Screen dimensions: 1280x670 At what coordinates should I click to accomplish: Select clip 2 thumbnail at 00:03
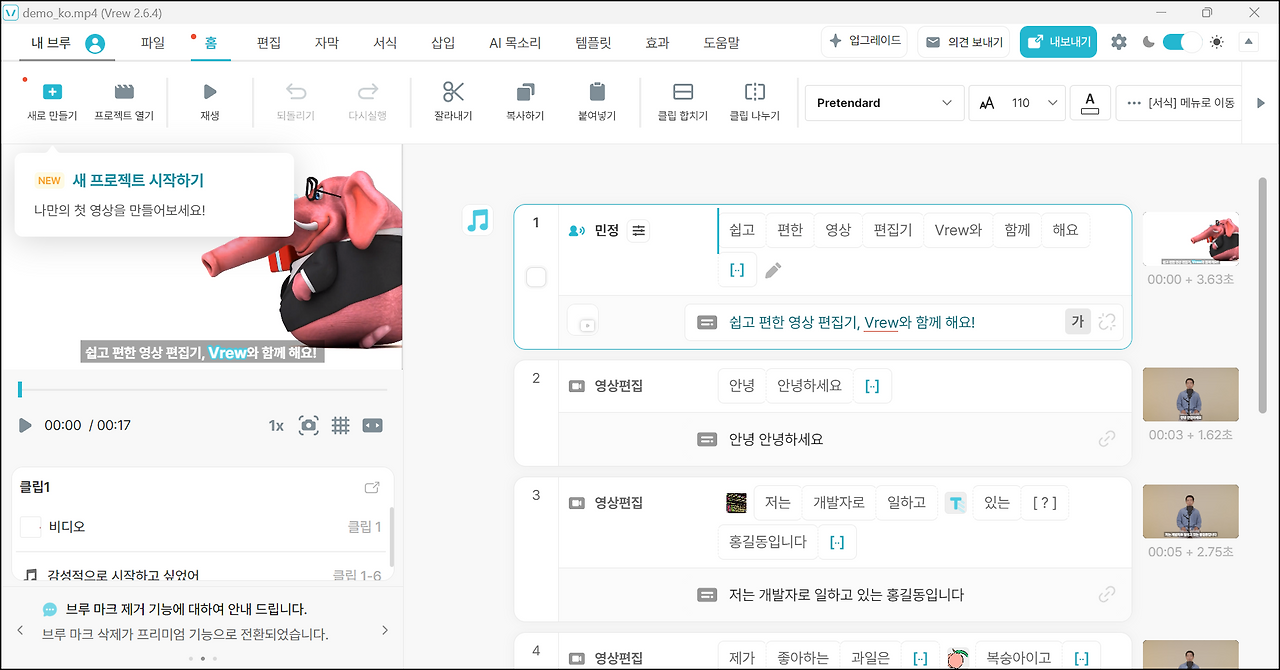pyautogui.click(x=1191, y=394)
